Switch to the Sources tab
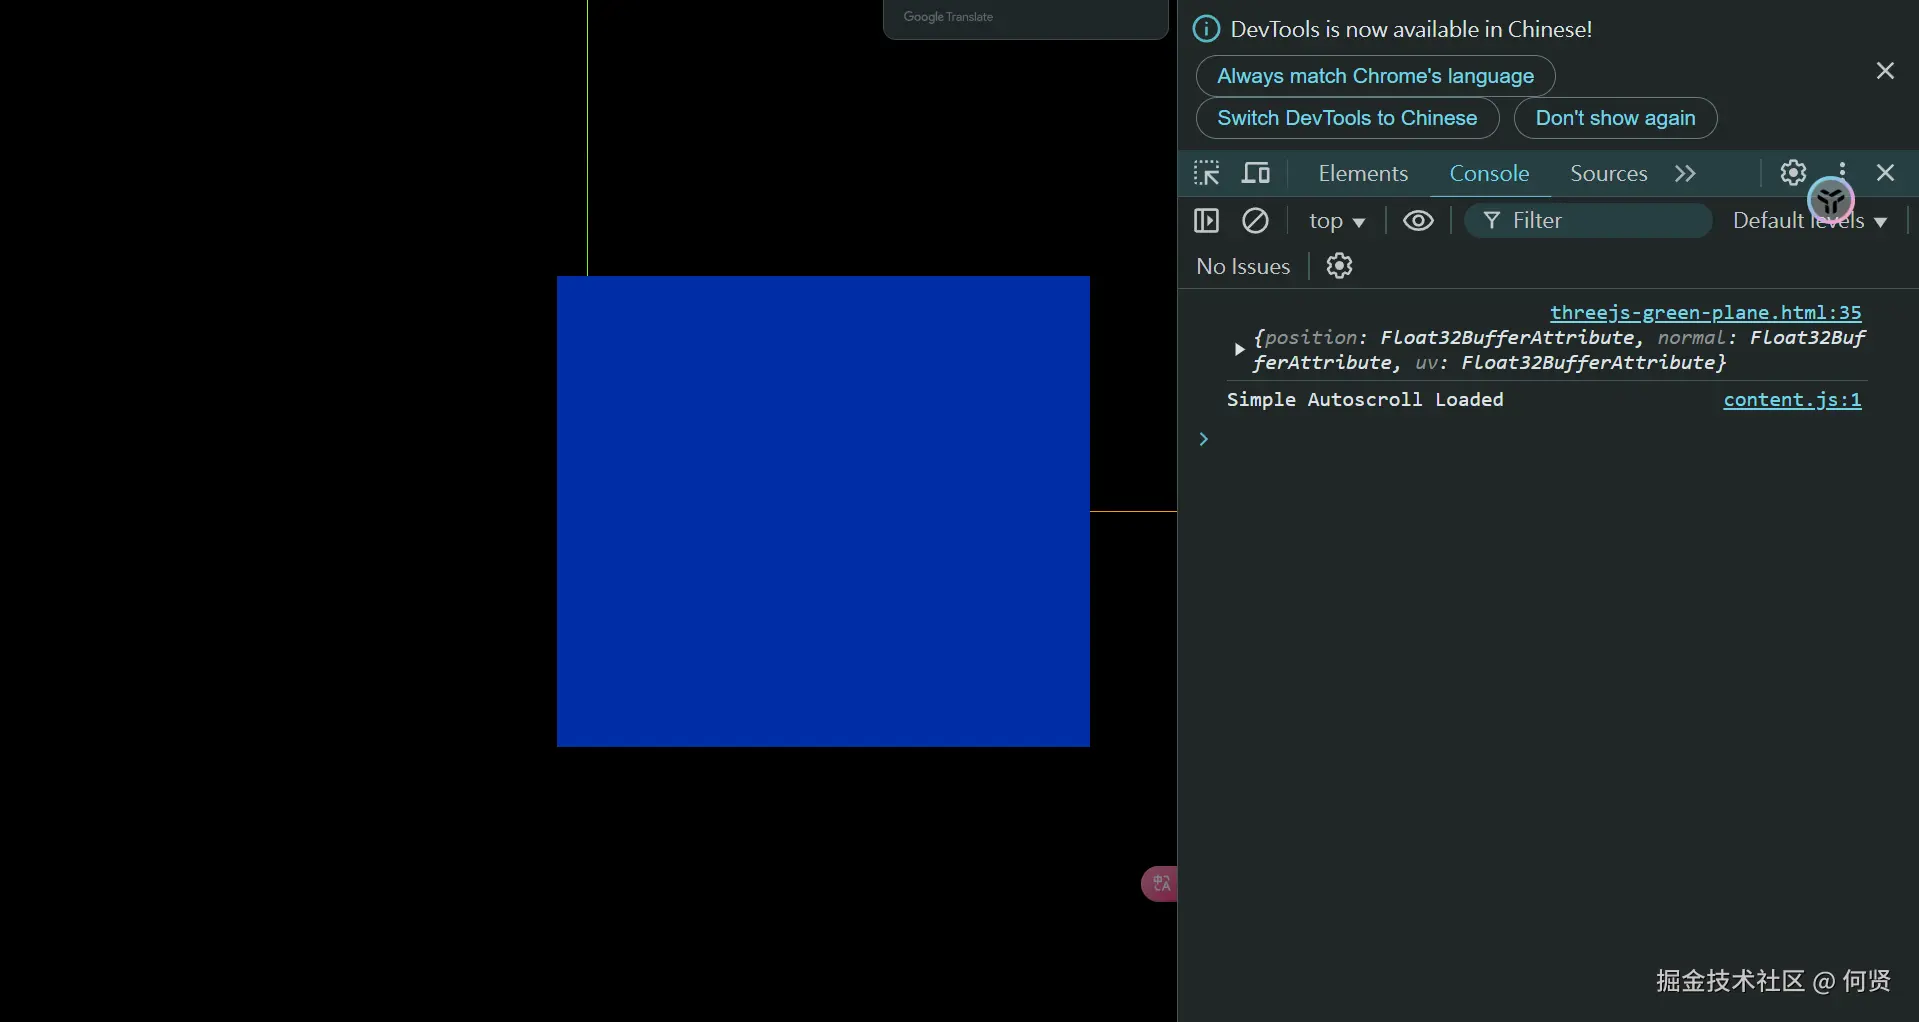The height and width of the screenshot is (1022, 1919). [1607, 172]
